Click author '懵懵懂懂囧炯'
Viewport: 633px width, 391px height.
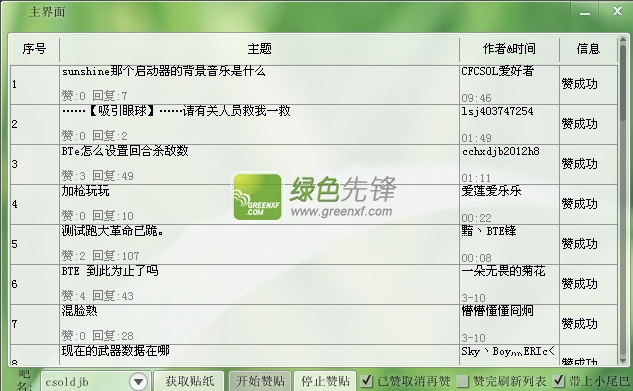[x=498, y=311]
